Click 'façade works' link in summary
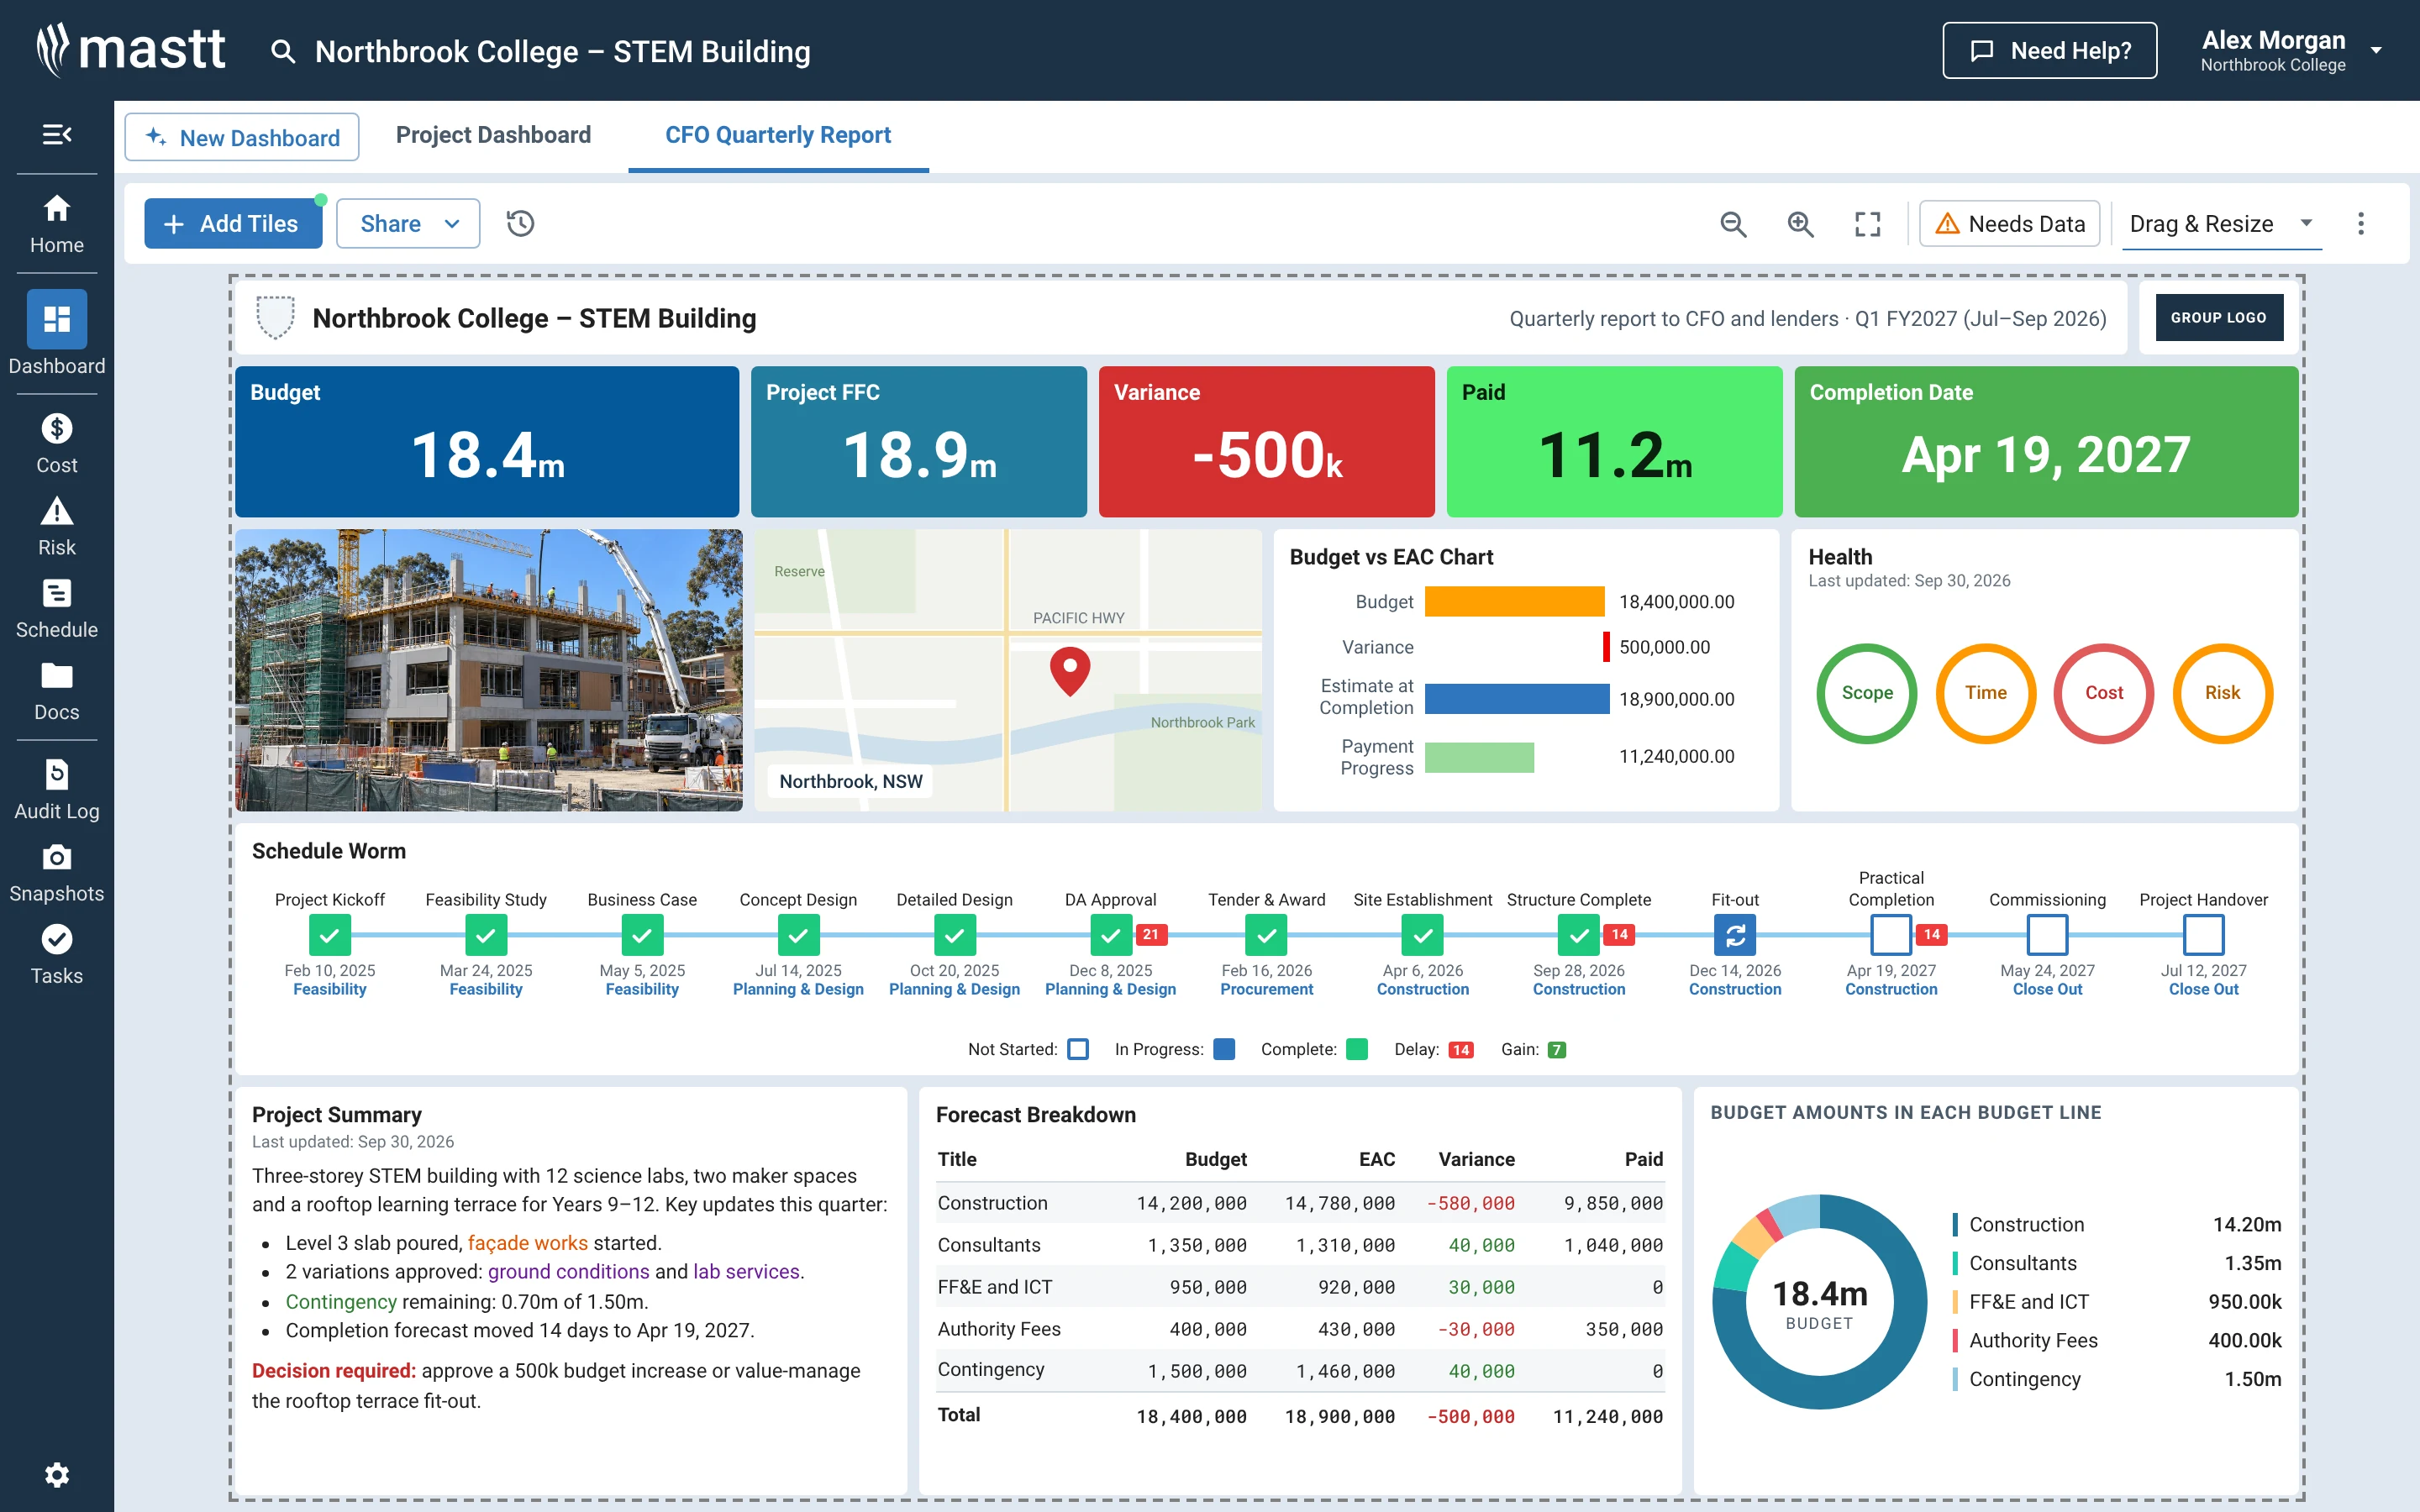2420x1512 pixels. point(527,1243)
